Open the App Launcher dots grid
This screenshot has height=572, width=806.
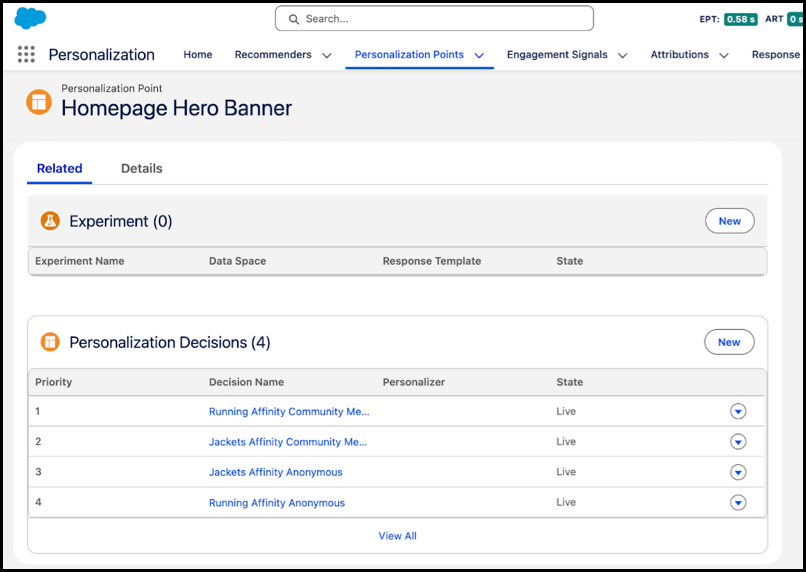[26, 54]
